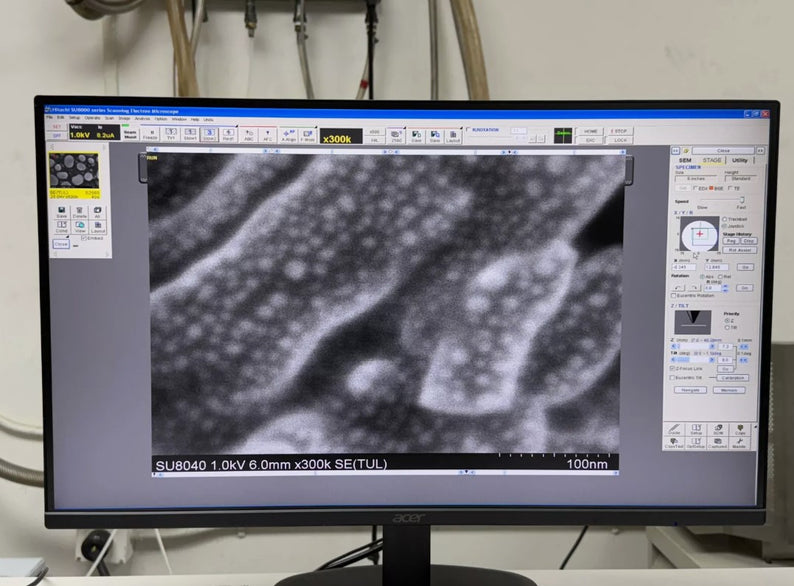The width and height of the screenshot is (794, 586).
Task: Select the Trackball radio option
Action: coord(725,219)
